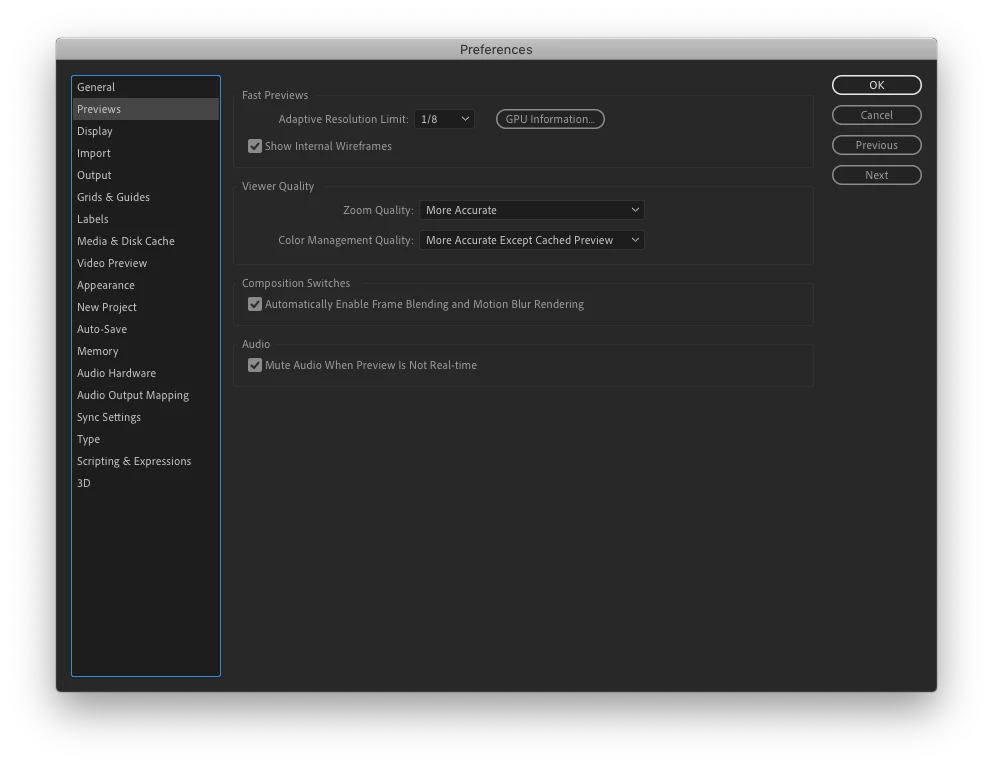
Task: Go to Previous preferences page
Action: point(876,145)
